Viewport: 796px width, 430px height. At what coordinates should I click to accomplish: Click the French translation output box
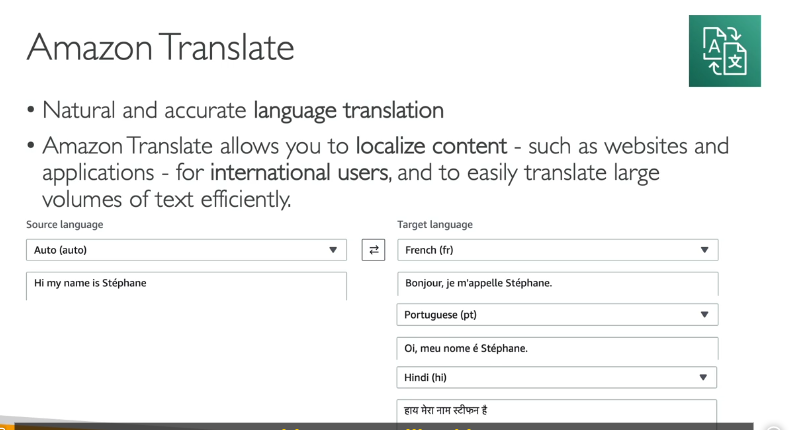557,284
